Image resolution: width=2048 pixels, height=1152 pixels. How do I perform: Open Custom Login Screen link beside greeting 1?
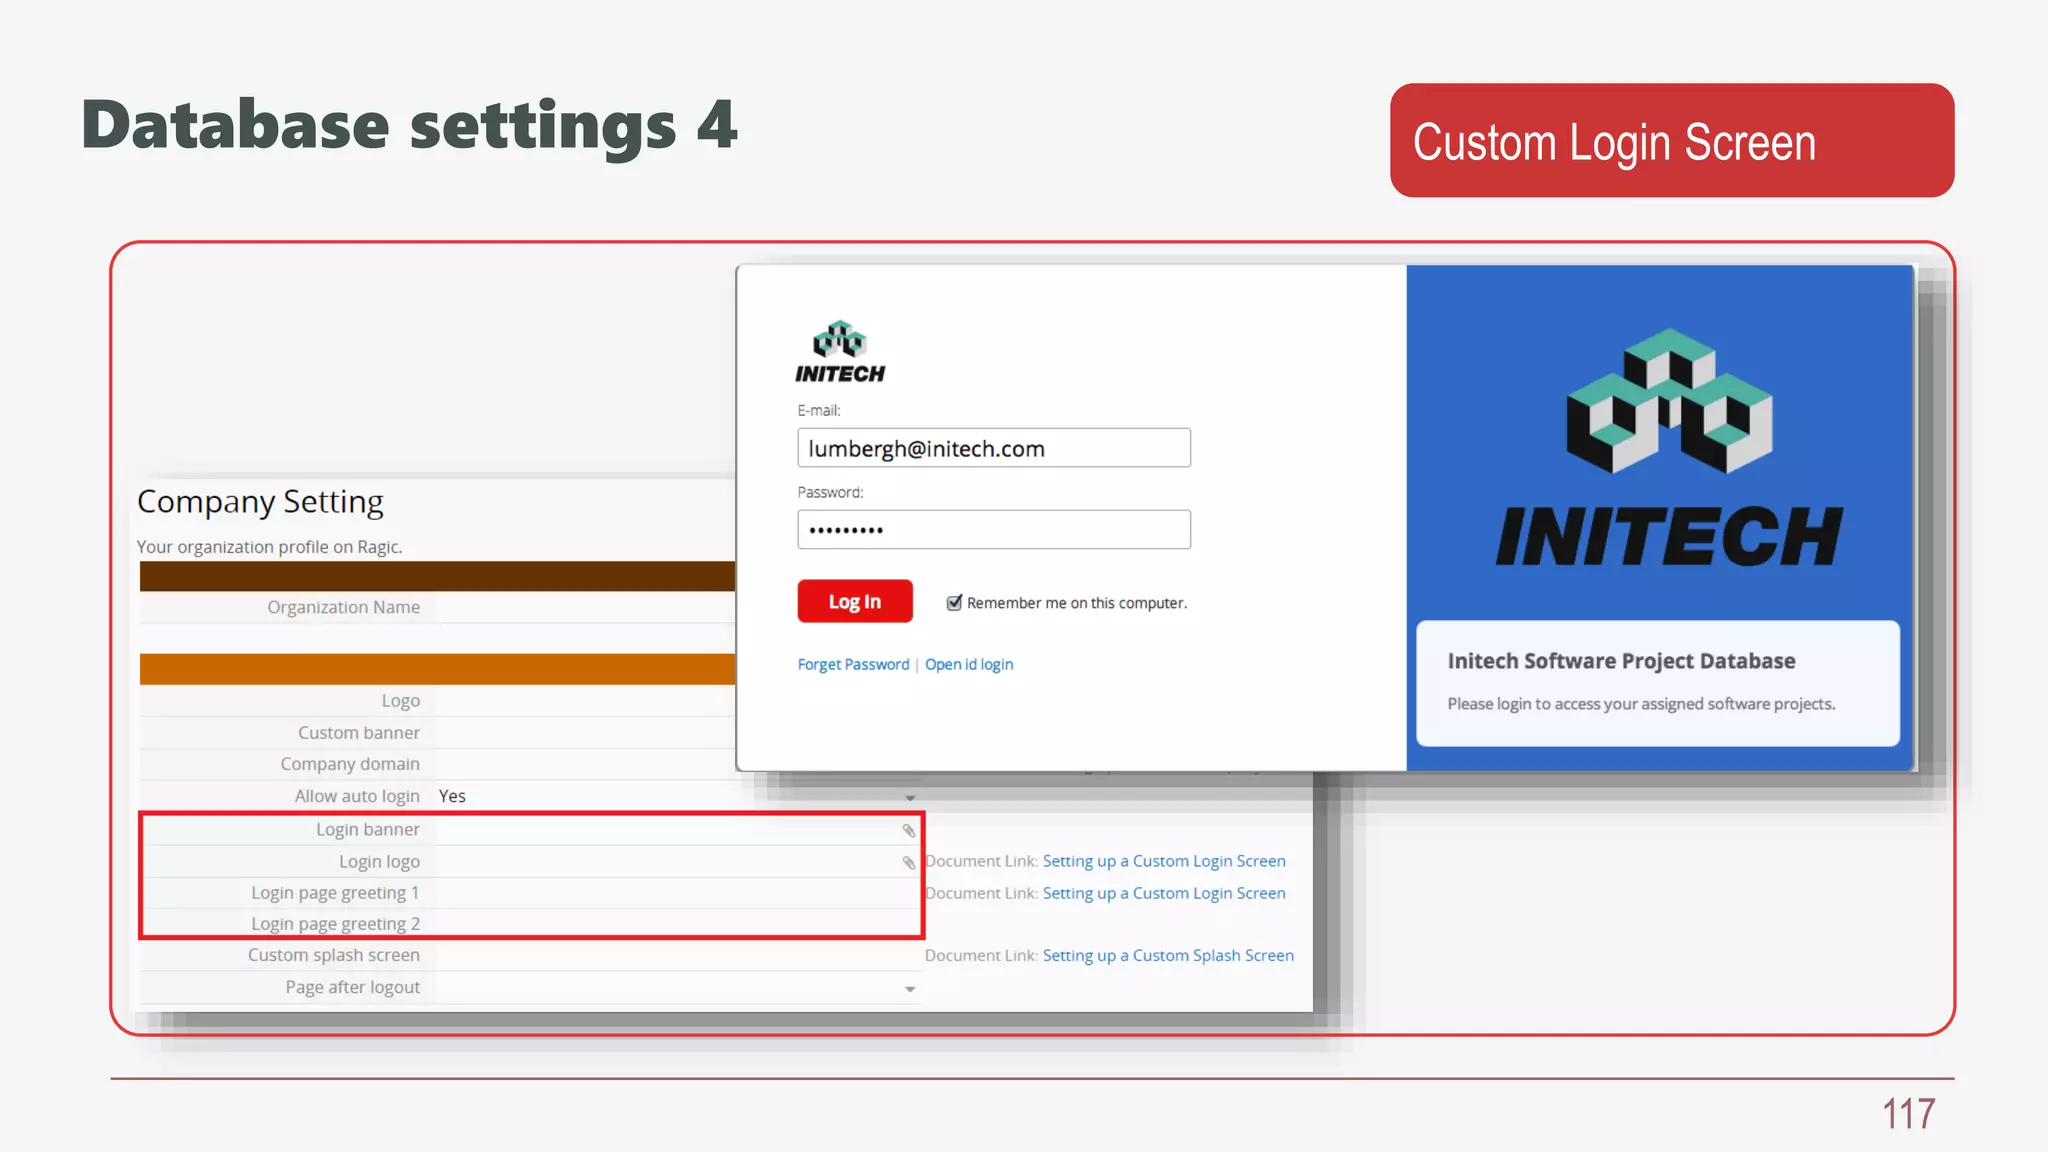point(1164,893)
